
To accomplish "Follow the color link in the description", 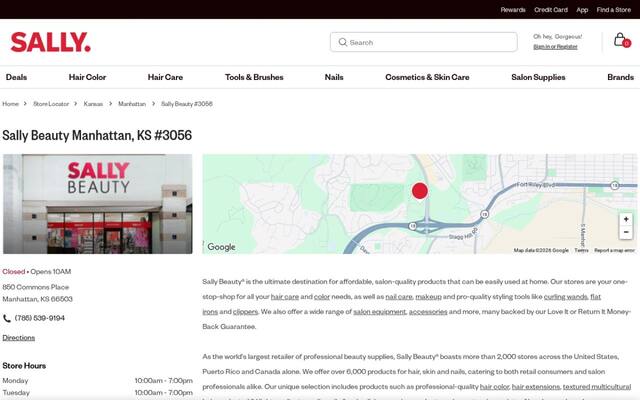I will [x=322, y=297].
